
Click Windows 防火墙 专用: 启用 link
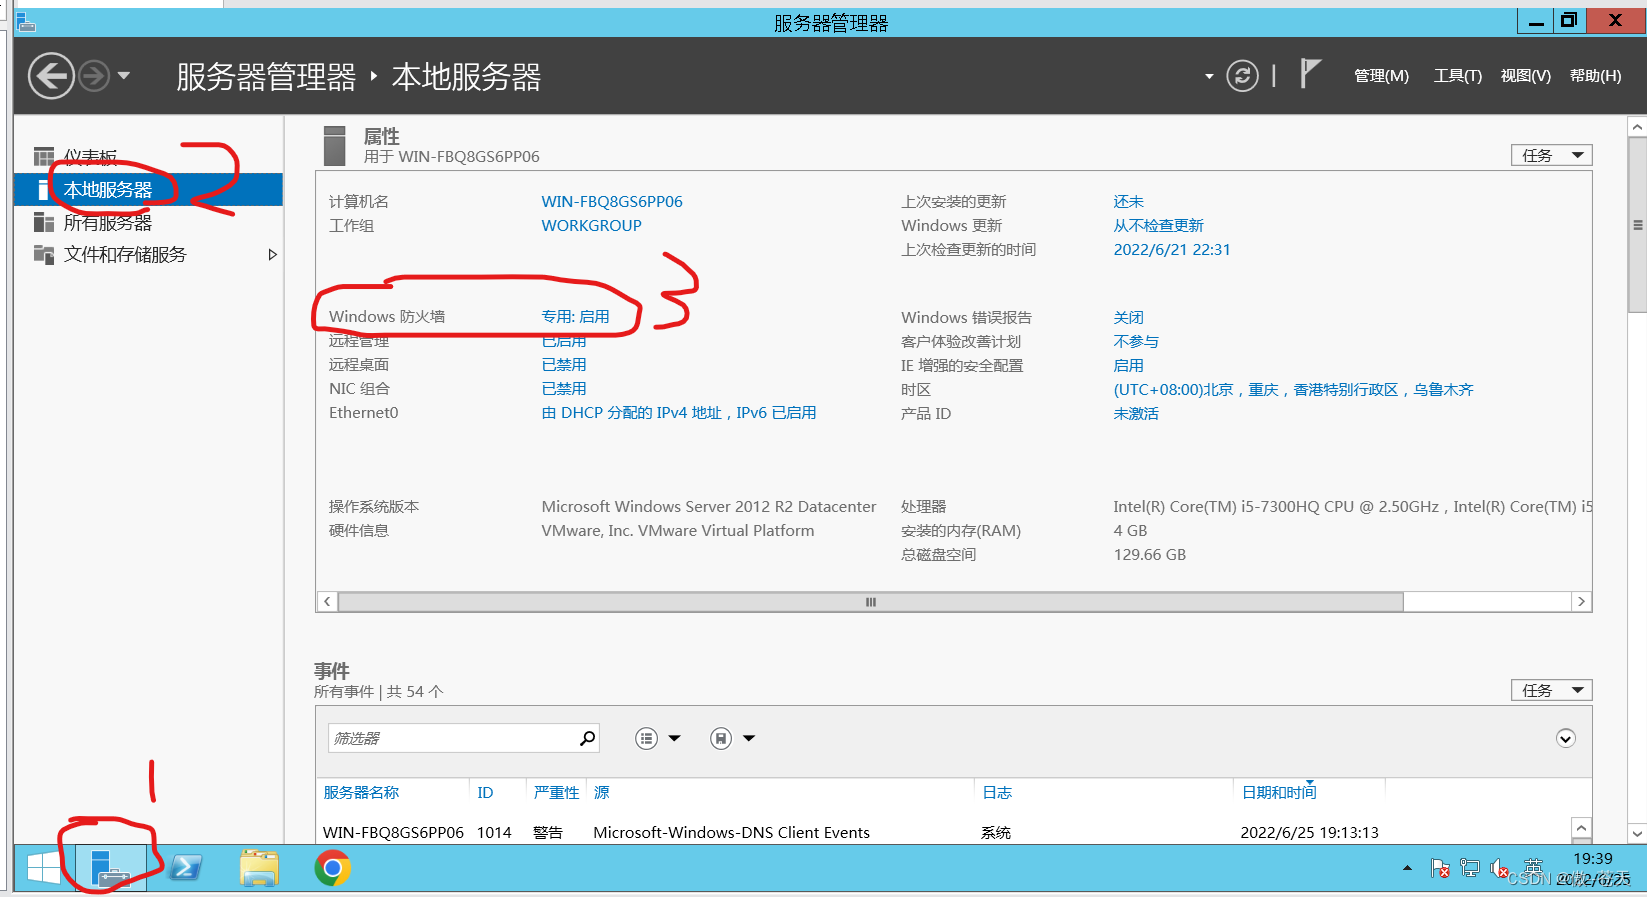tap(575, 316)
